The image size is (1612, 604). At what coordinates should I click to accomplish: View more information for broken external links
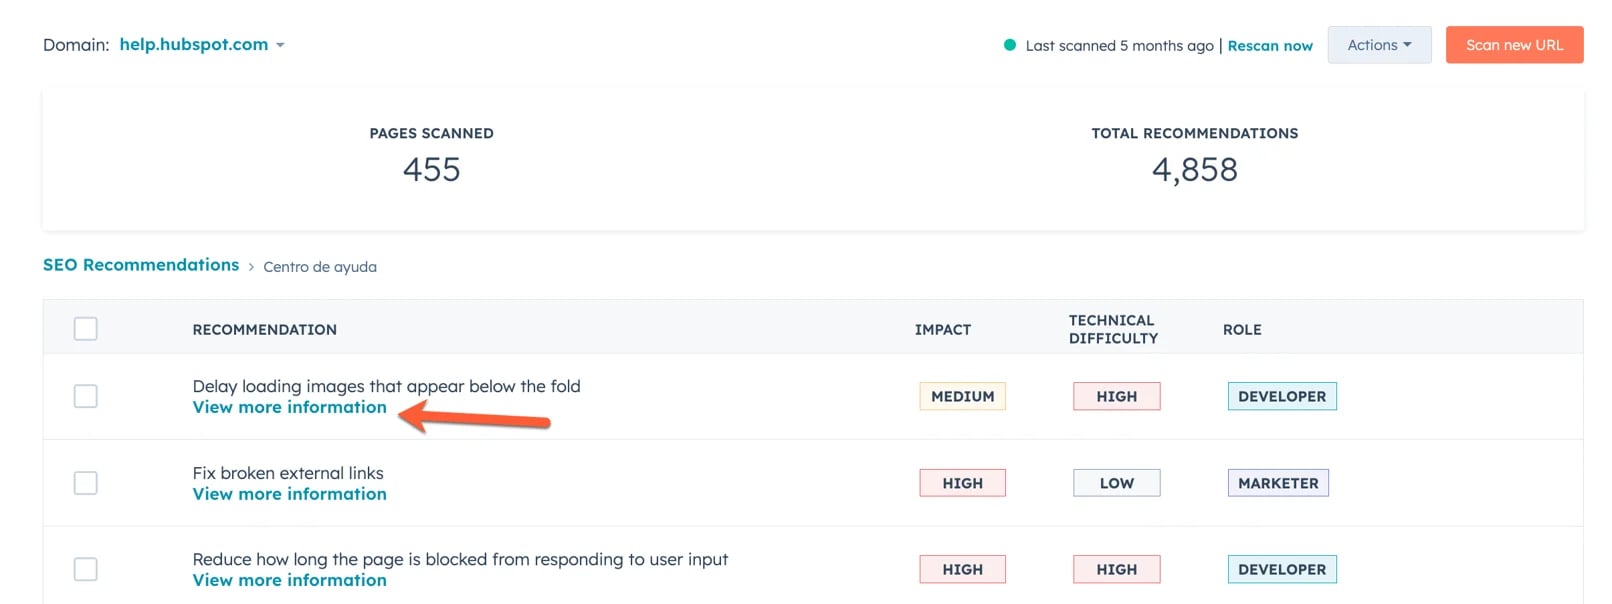click(x=289, y=494)
